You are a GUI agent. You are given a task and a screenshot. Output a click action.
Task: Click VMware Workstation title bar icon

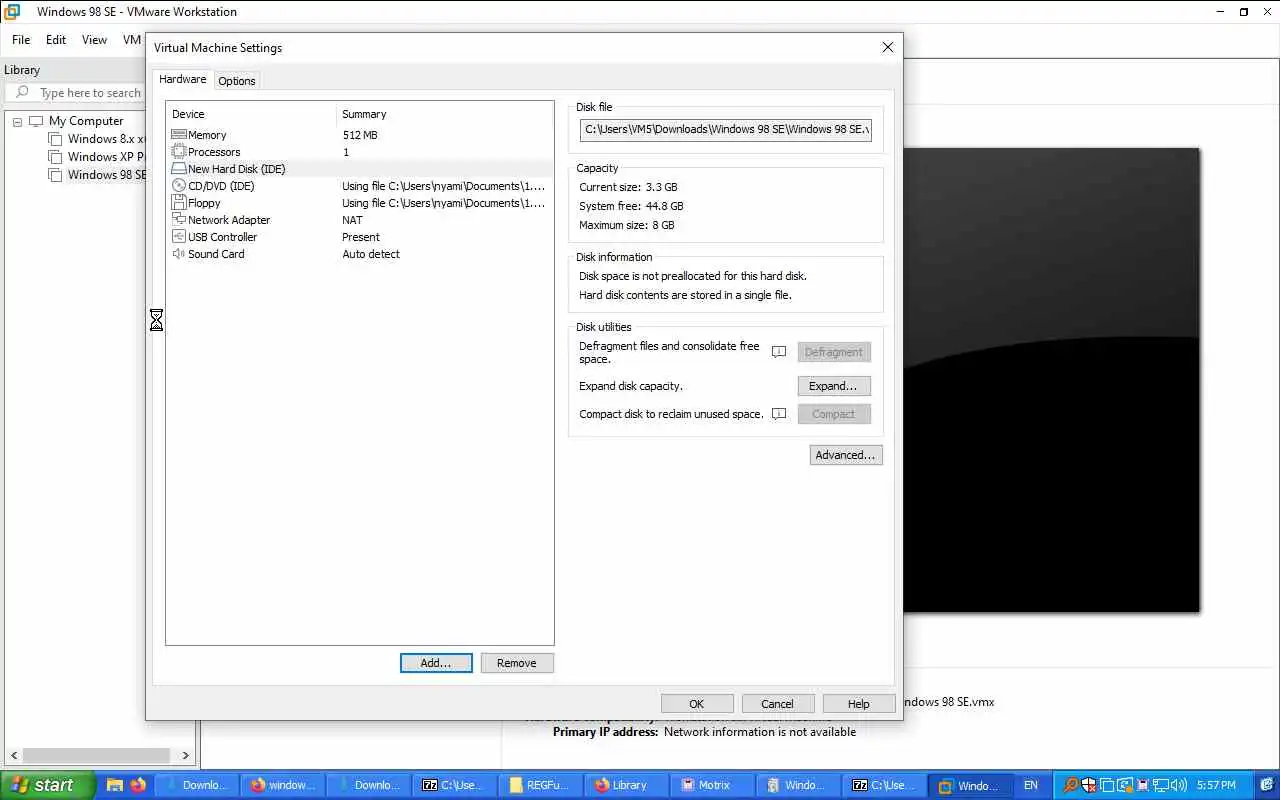point(12,12)
